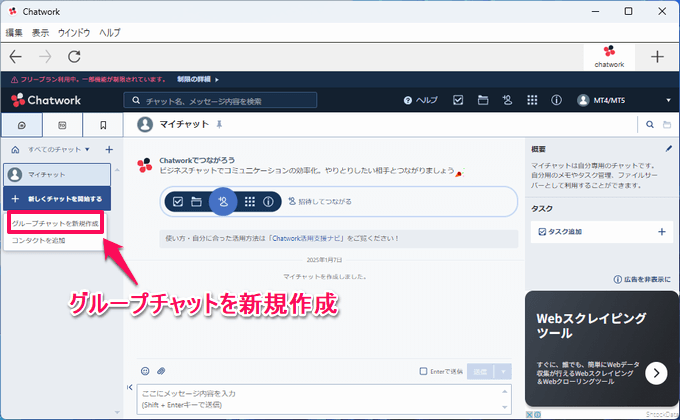
Task: Select the chat list tab
Action: [22, 125]
